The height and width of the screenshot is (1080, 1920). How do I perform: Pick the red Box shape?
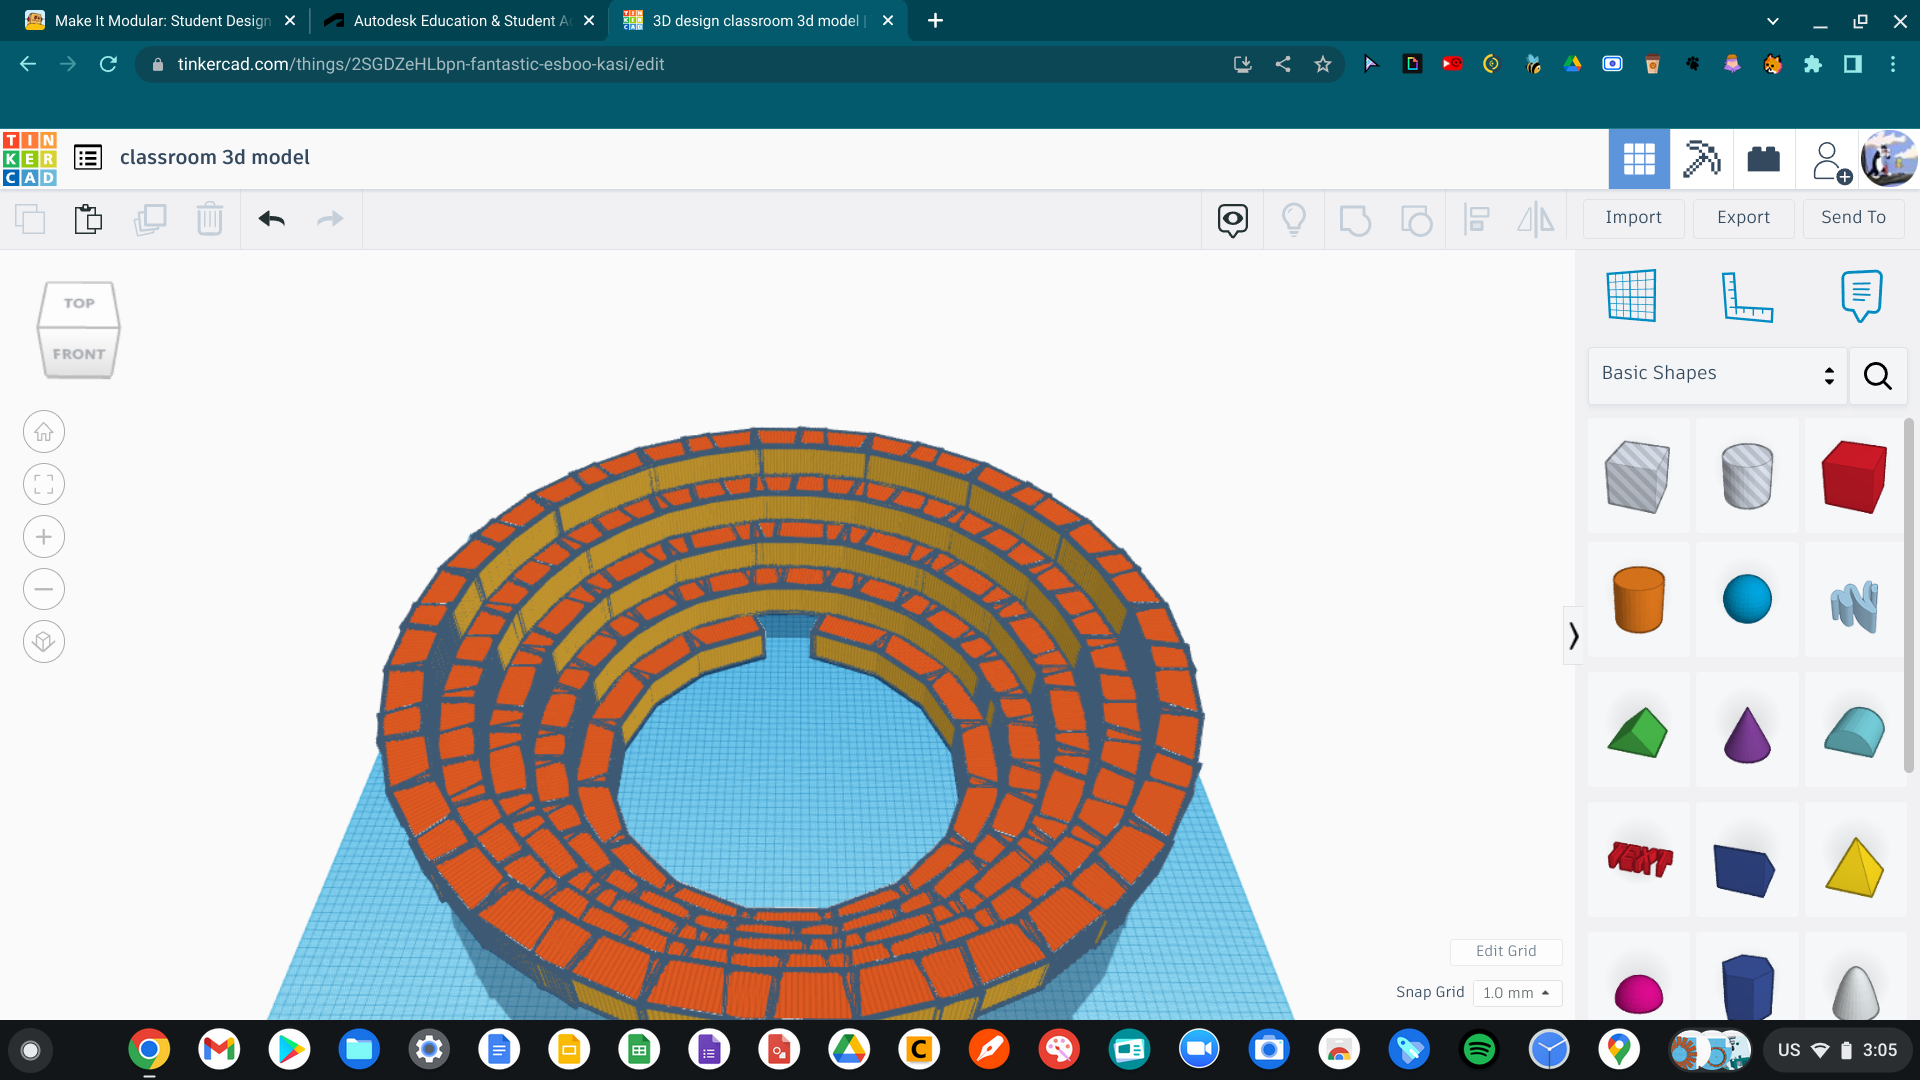pyautogui.click(x=1854, y=477)
